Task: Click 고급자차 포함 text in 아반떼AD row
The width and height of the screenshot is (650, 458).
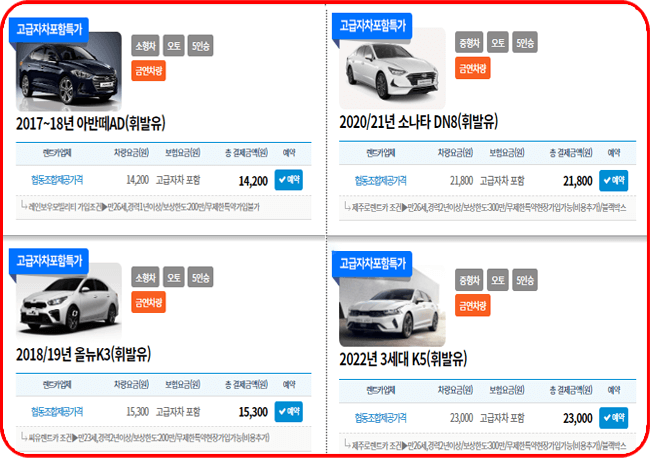Action: pos(178,180)
